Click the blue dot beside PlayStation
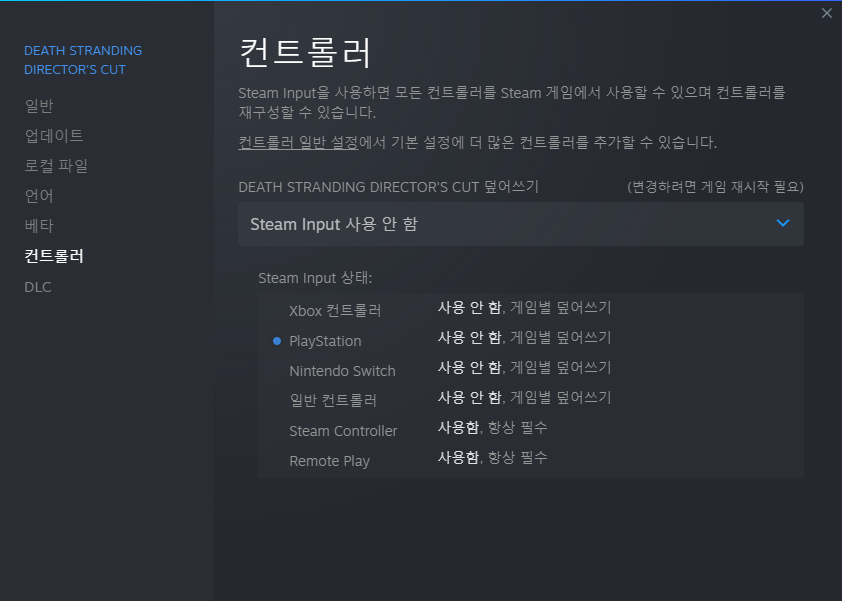 coord(276,341)
